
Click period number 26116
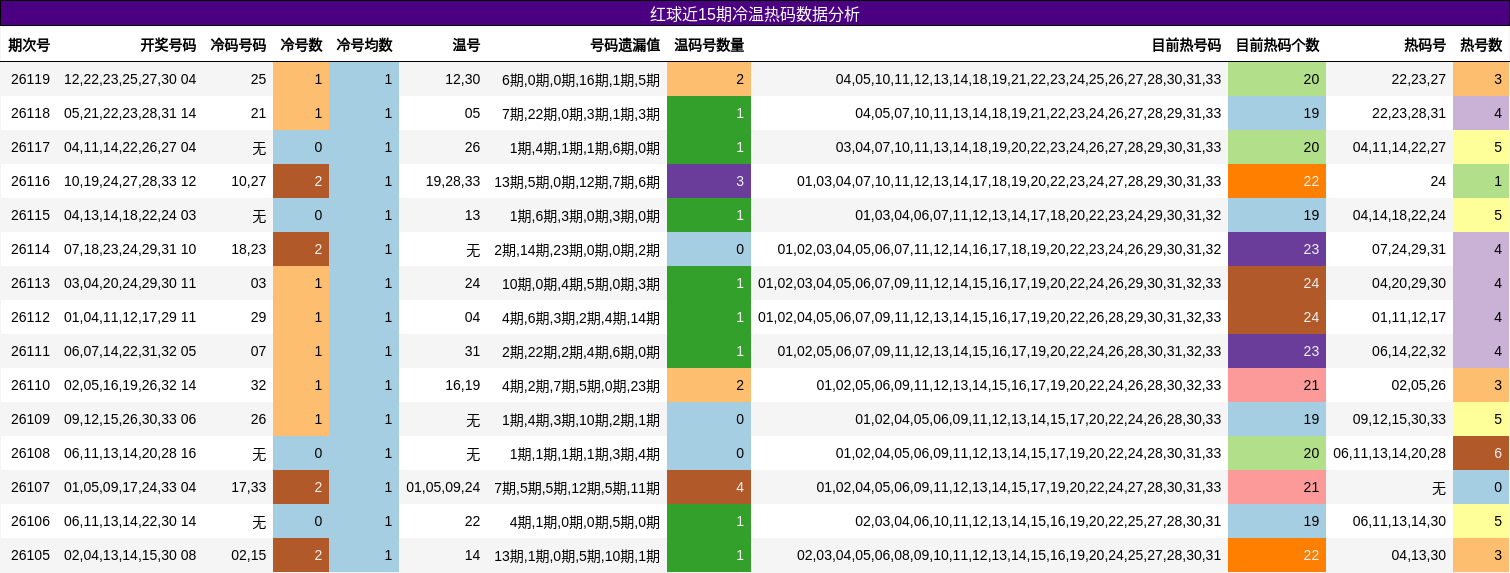(x=30, y=181)
